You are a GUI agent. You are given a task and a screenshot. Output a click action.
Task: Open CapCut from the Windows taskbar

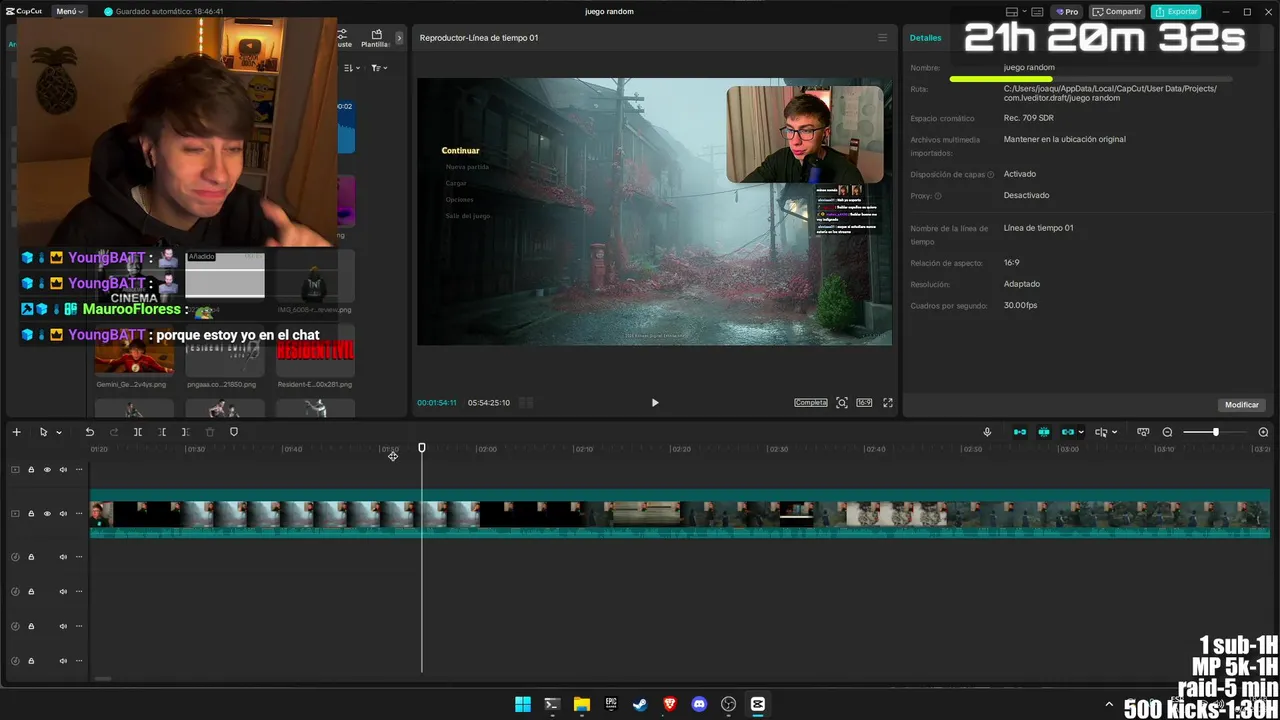point(758,704)
